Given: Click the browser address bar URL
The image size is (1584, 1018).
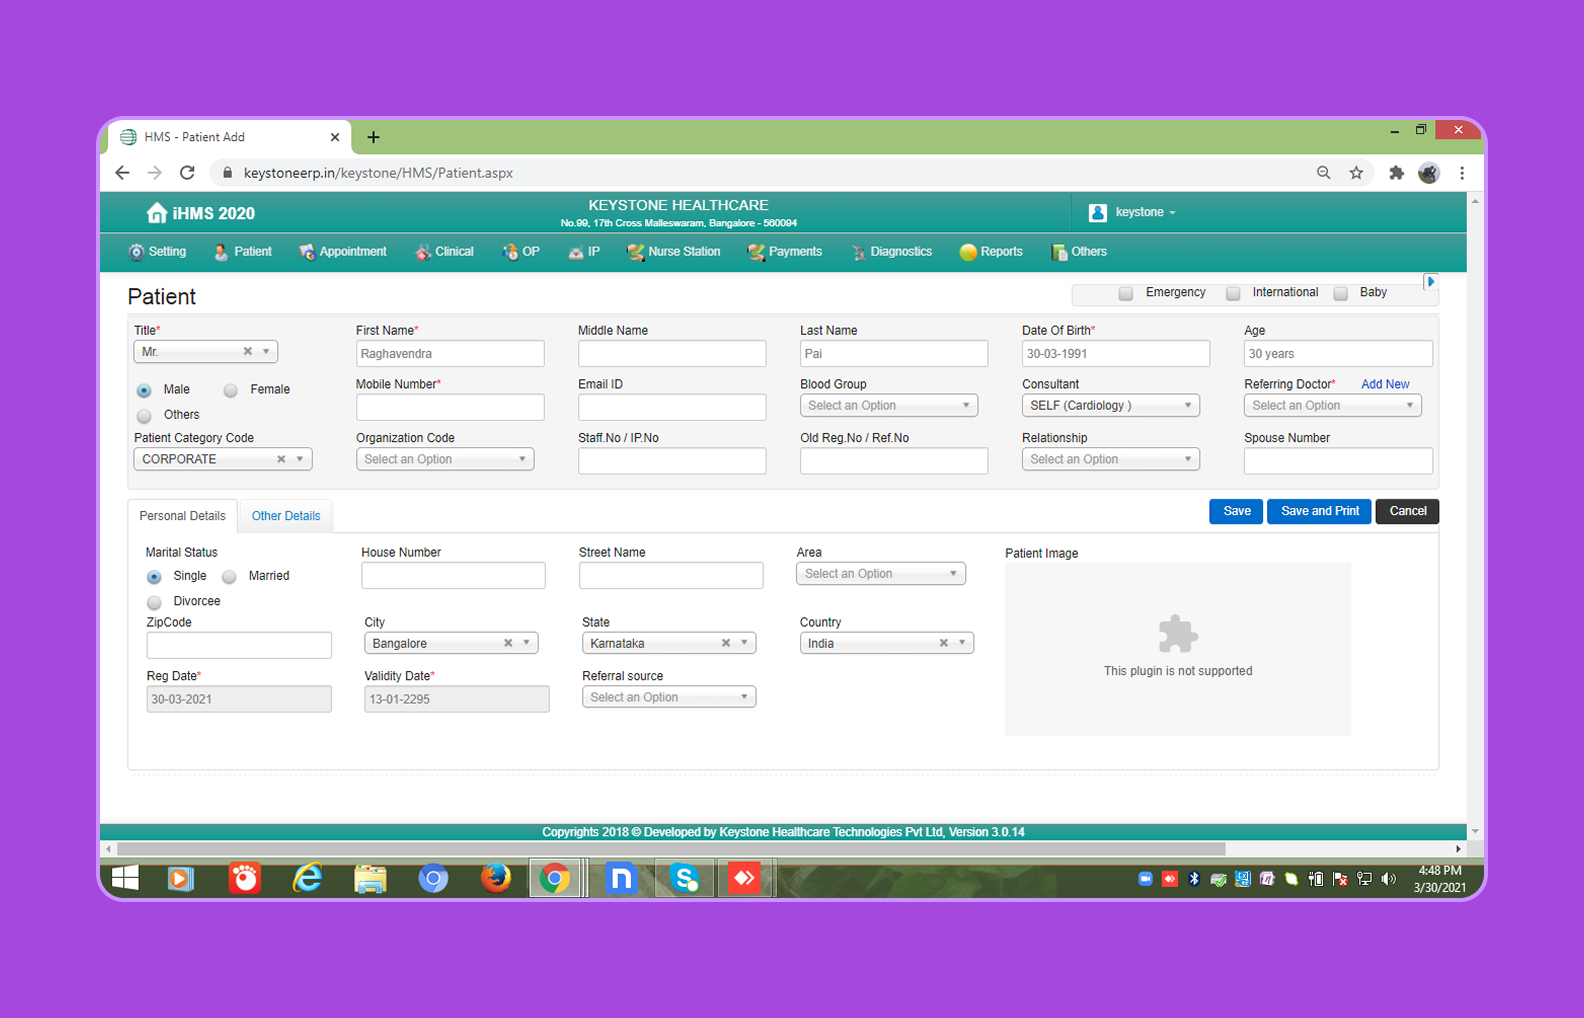Looking at the screenshot, I should tap(378, 173).
